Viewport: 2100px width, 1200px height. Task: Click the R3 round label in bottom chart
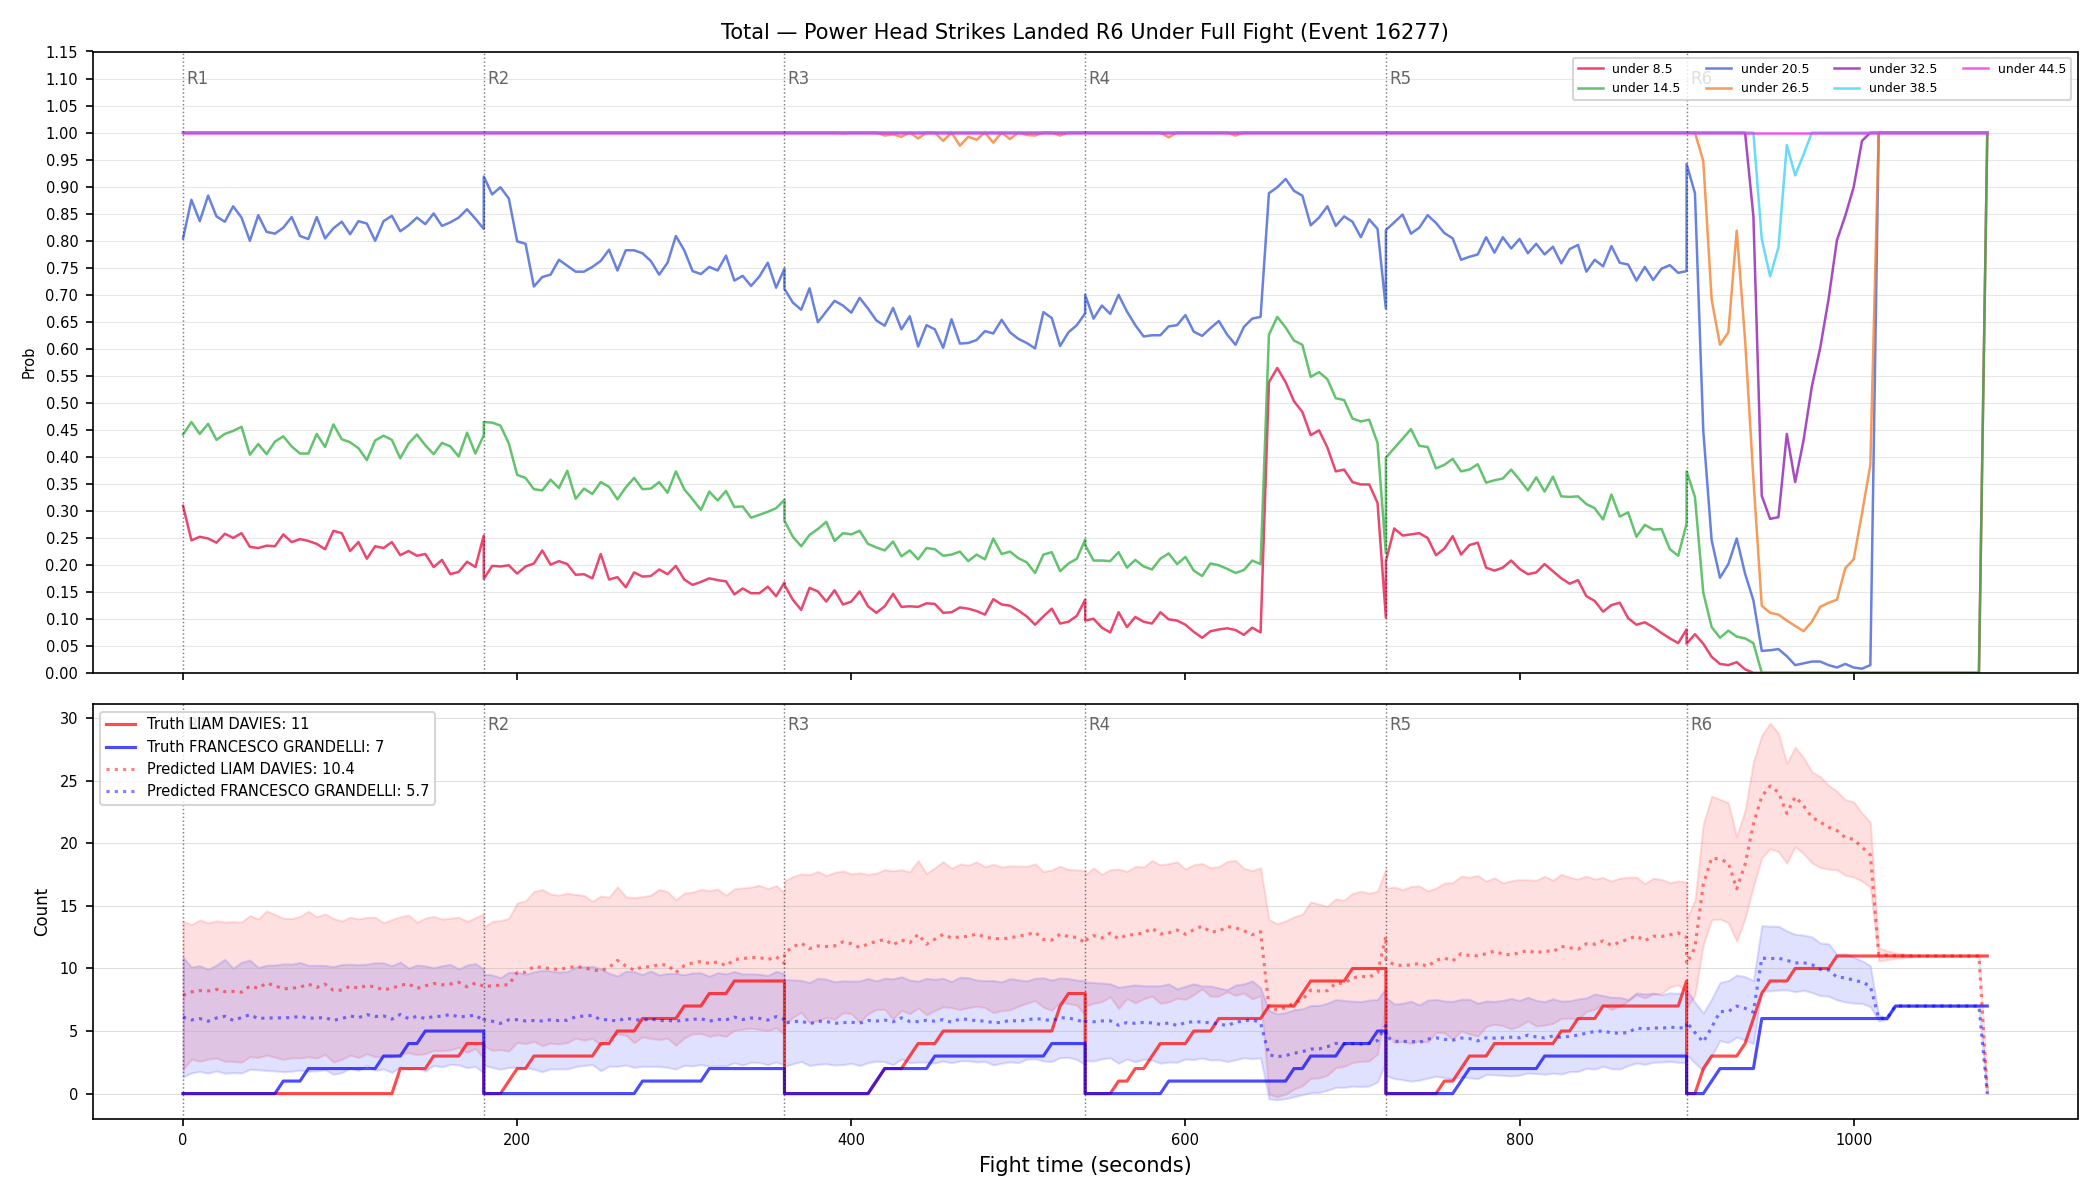tap(798, 724)
